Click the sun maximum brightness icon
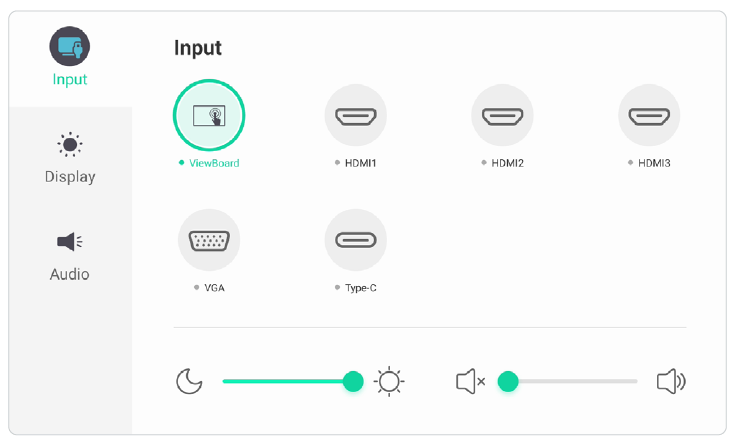The height and width of the screenshot is (448, 740). tap(389, 381)
